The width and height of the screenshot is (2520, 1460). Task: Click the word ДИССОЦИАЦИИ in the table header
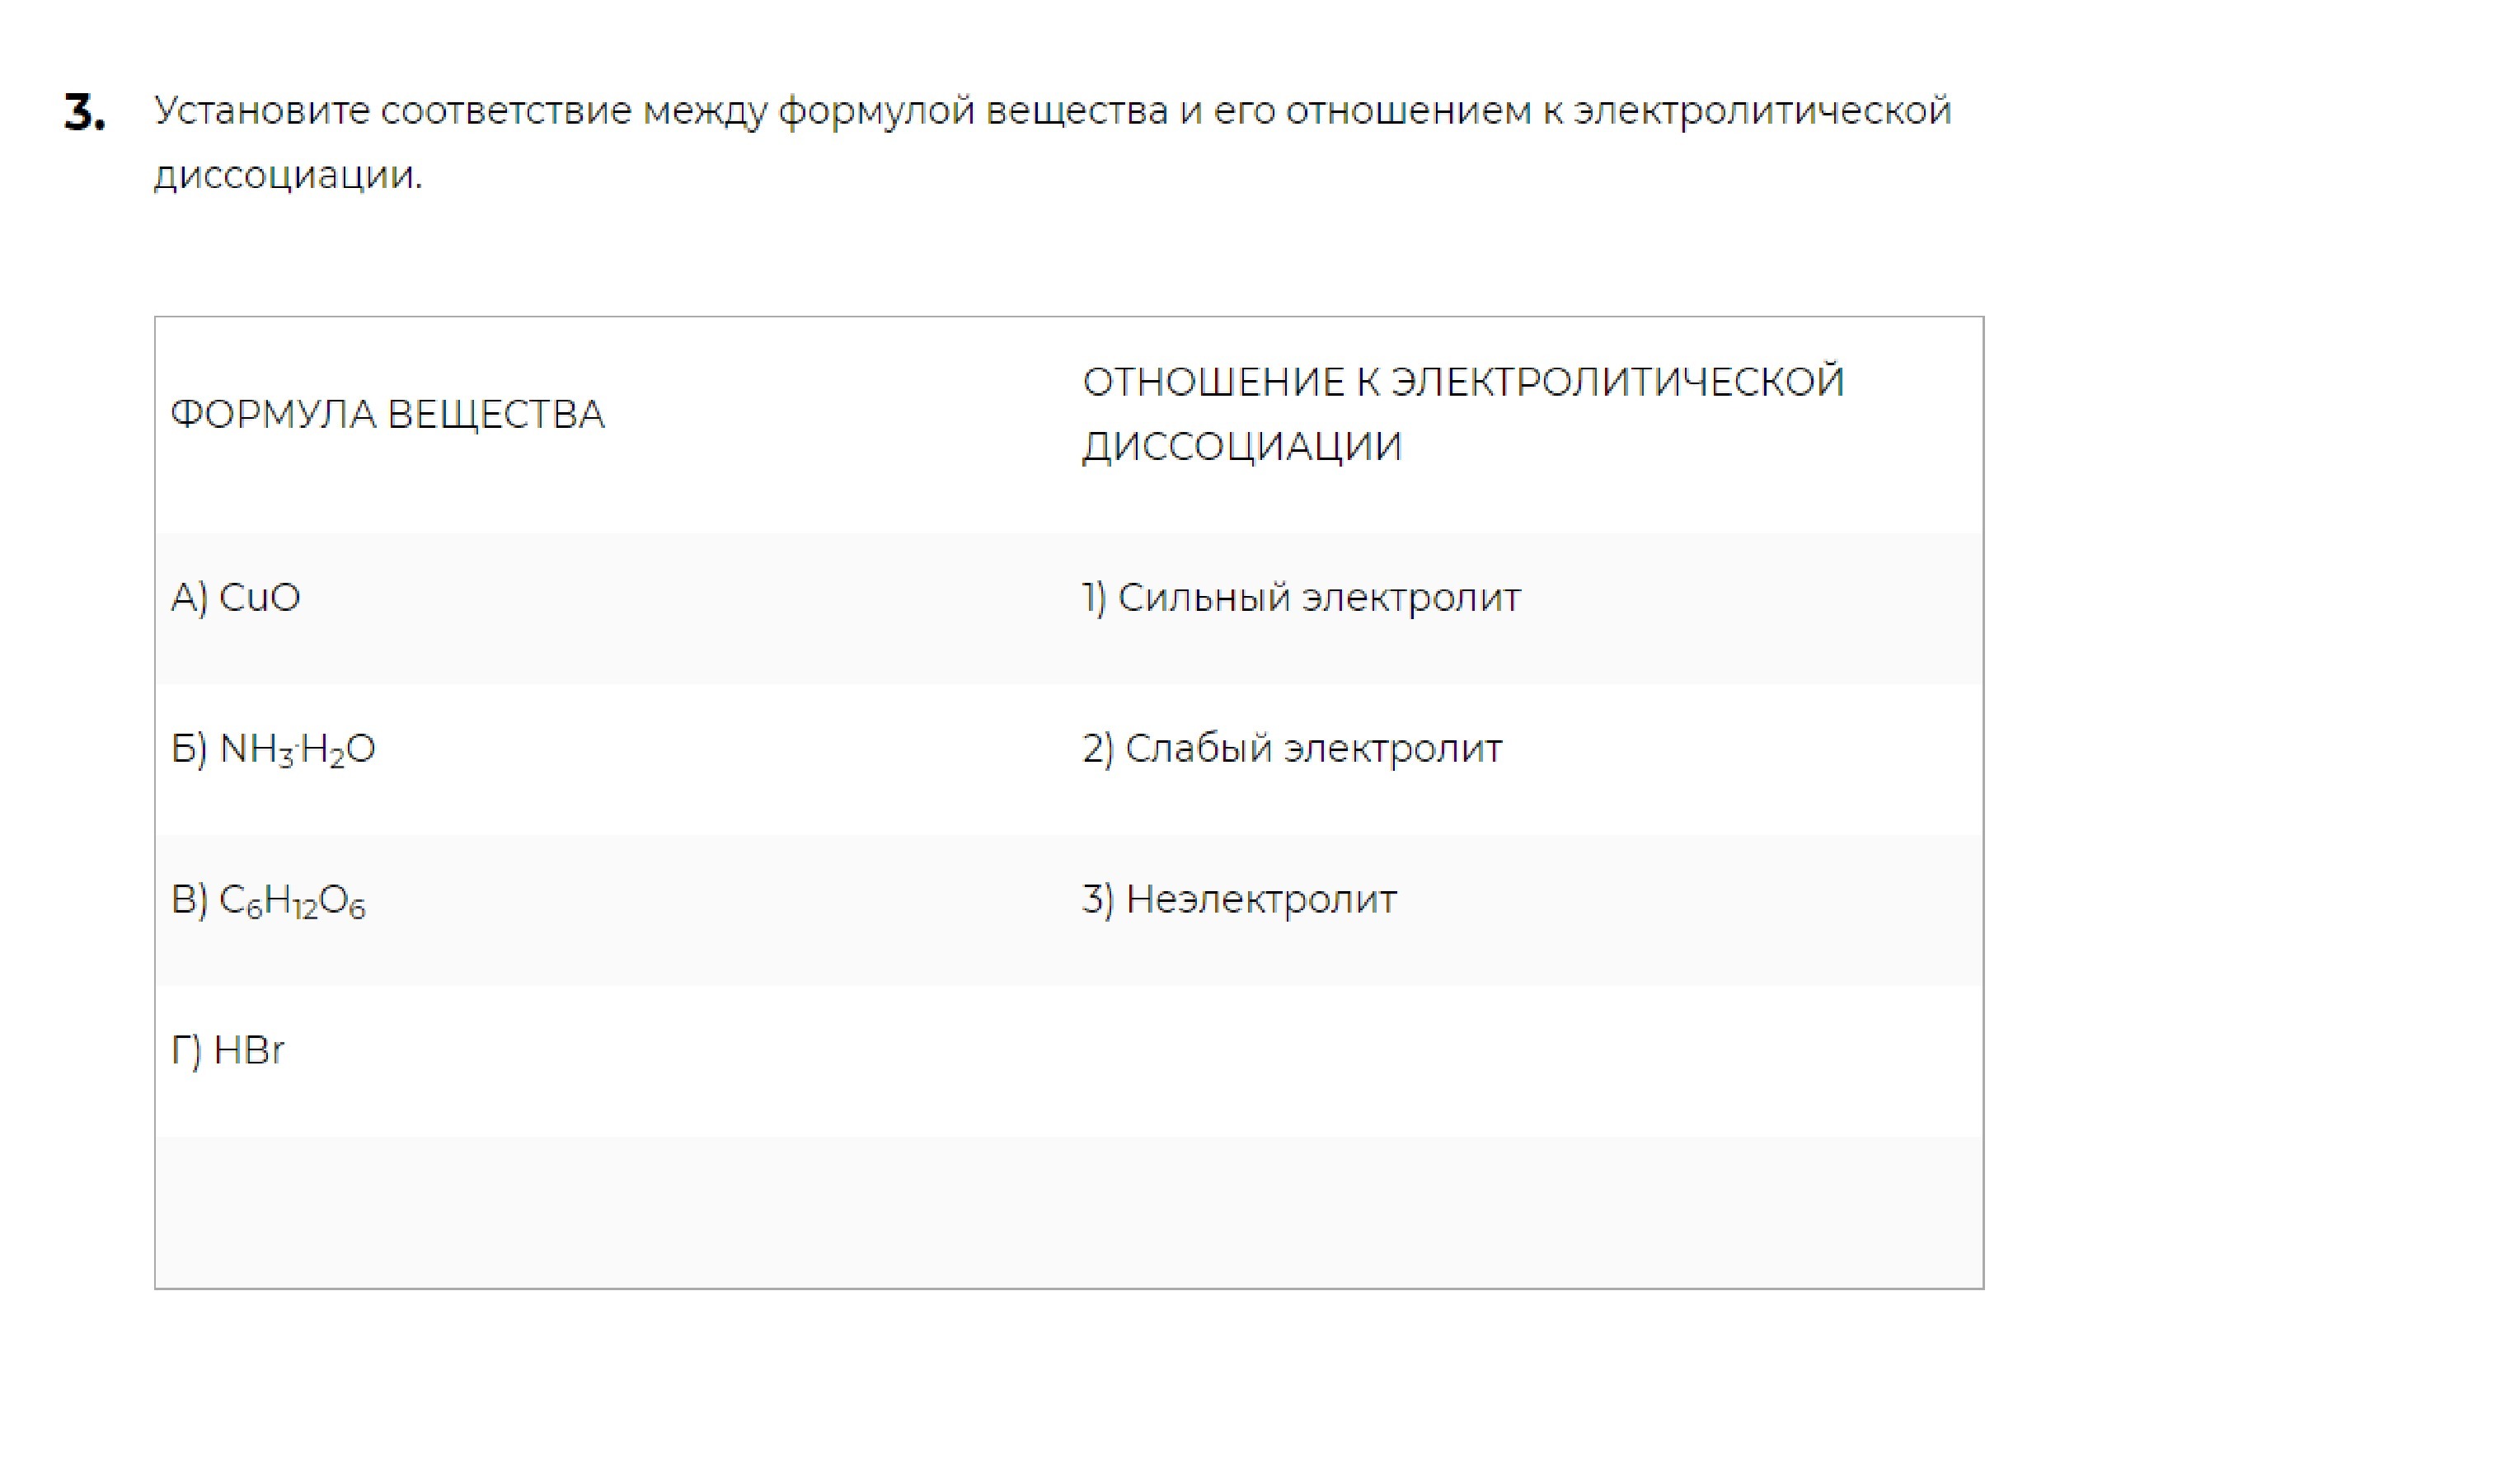click(x=1242, y=447)
